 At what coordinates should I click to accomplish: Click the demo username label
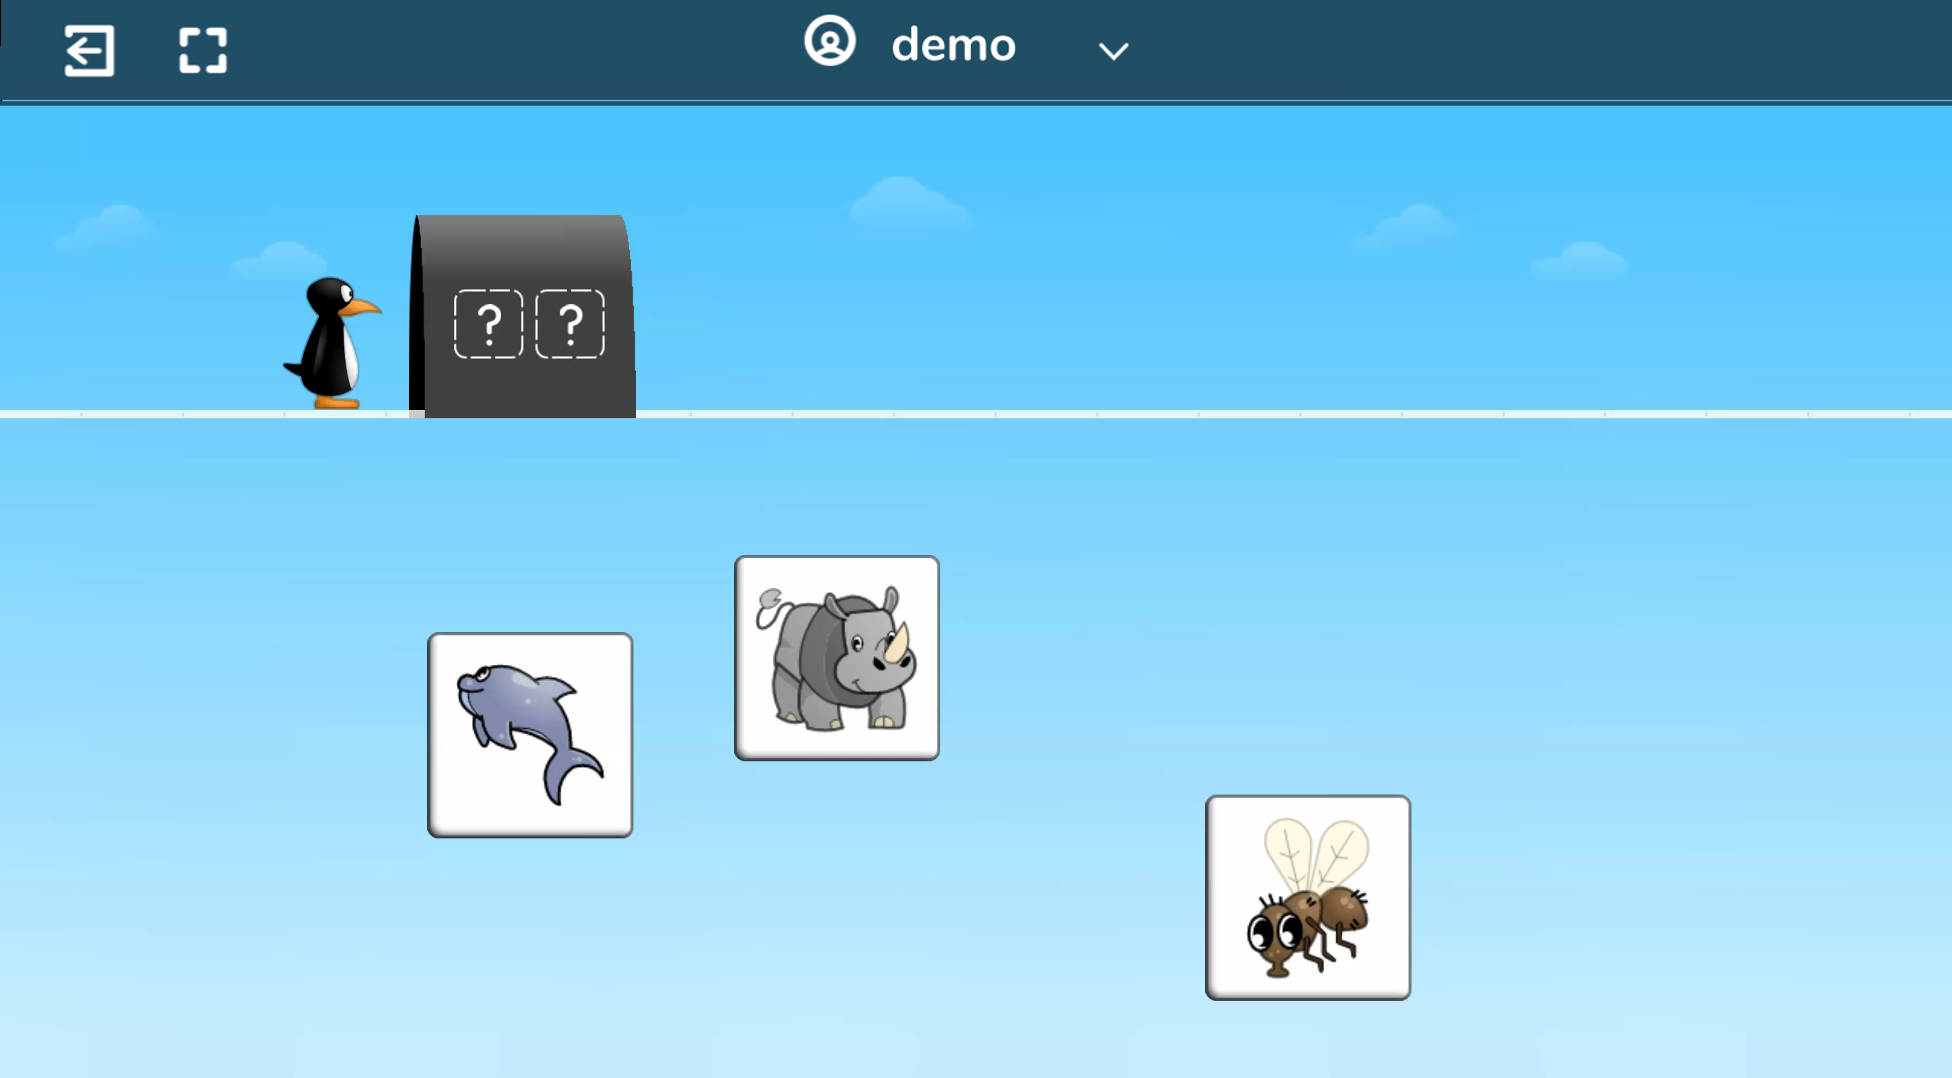pyautogui.click(x=953, y=45)
